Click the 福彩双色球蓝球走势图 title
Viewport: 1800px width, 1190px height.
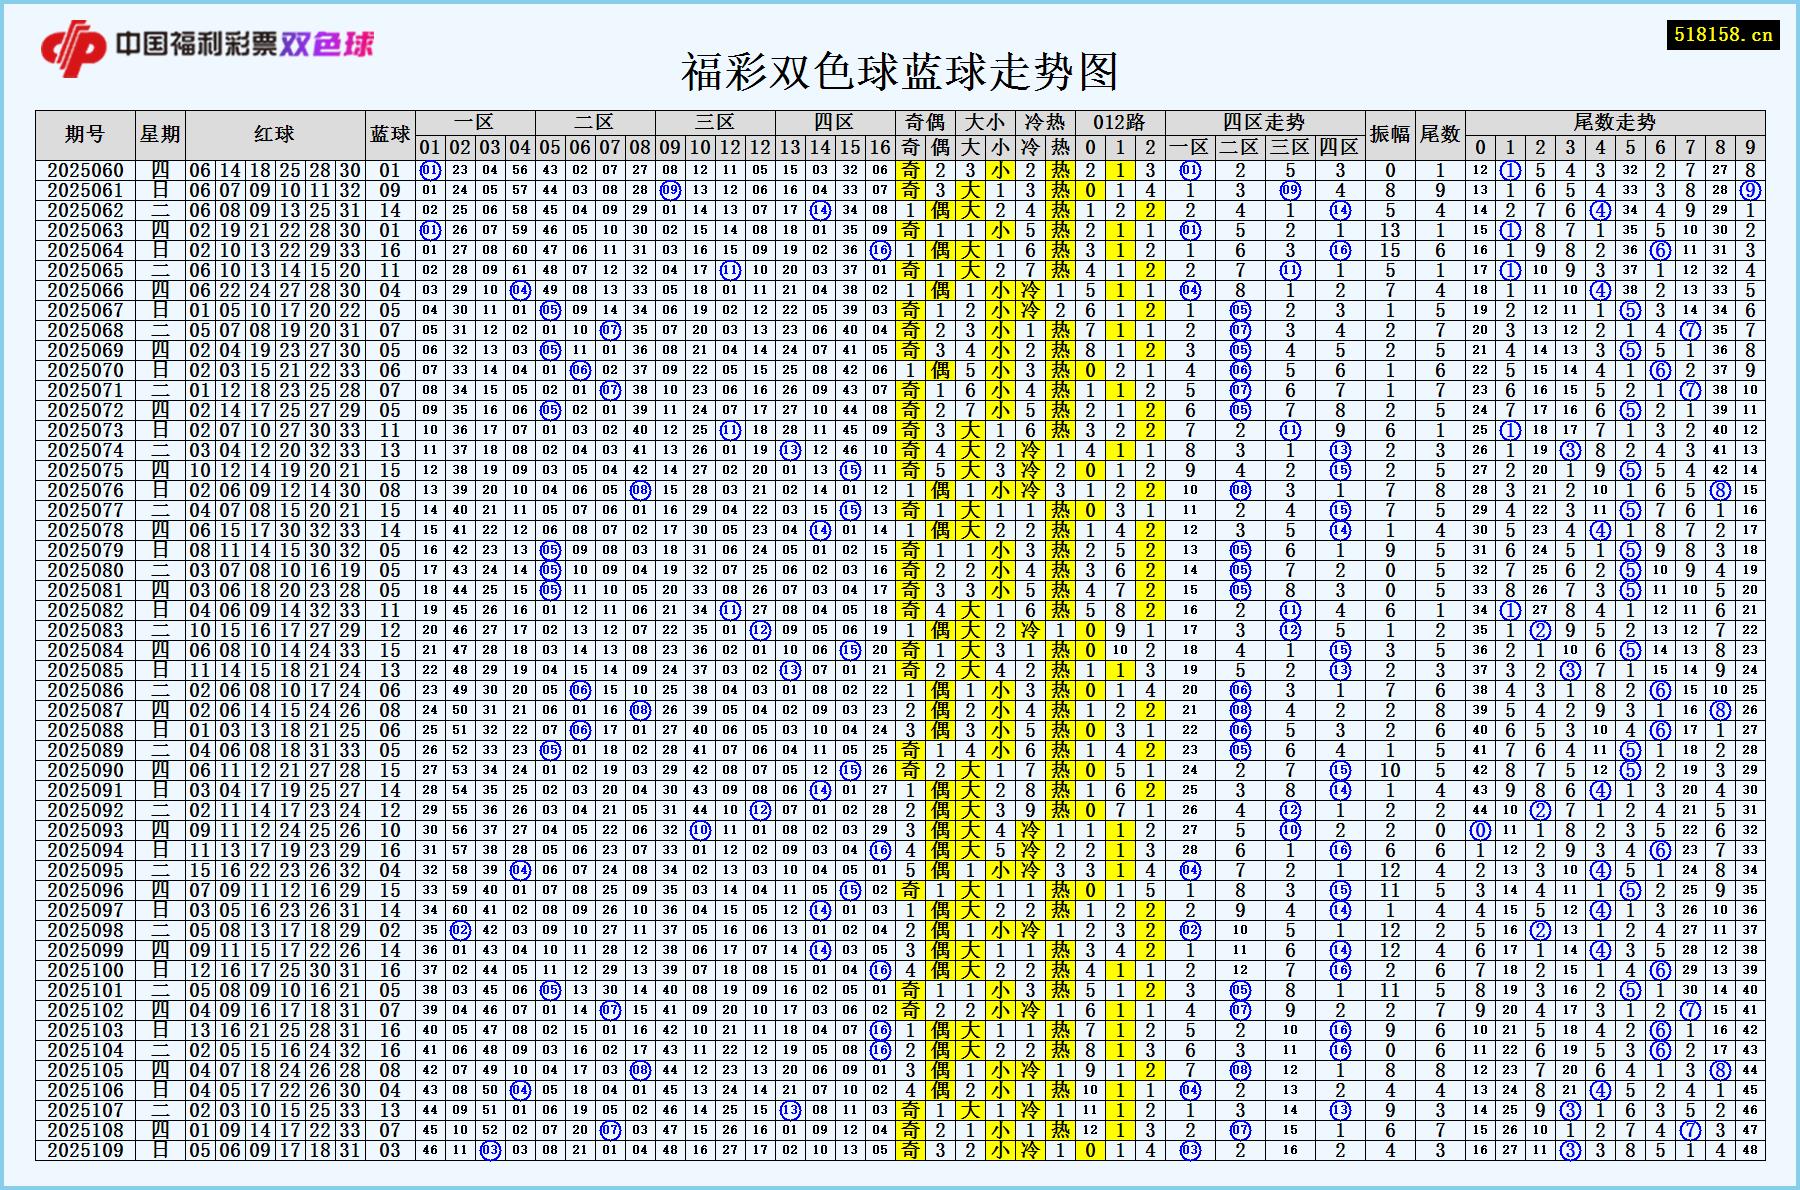click(900, 70)
